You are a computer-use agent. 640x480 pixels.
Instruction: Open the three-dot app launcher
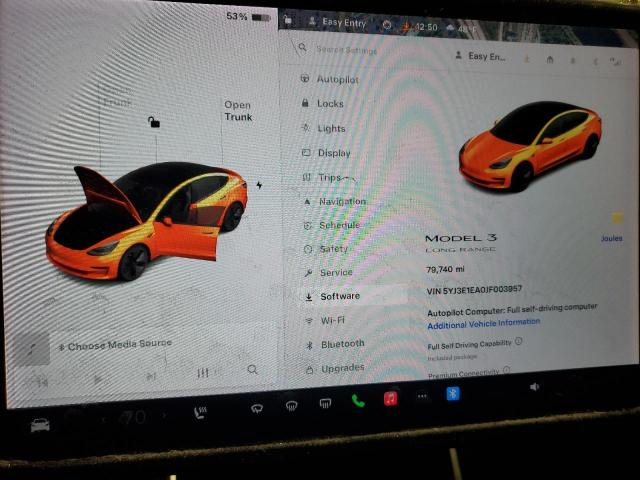422,396
